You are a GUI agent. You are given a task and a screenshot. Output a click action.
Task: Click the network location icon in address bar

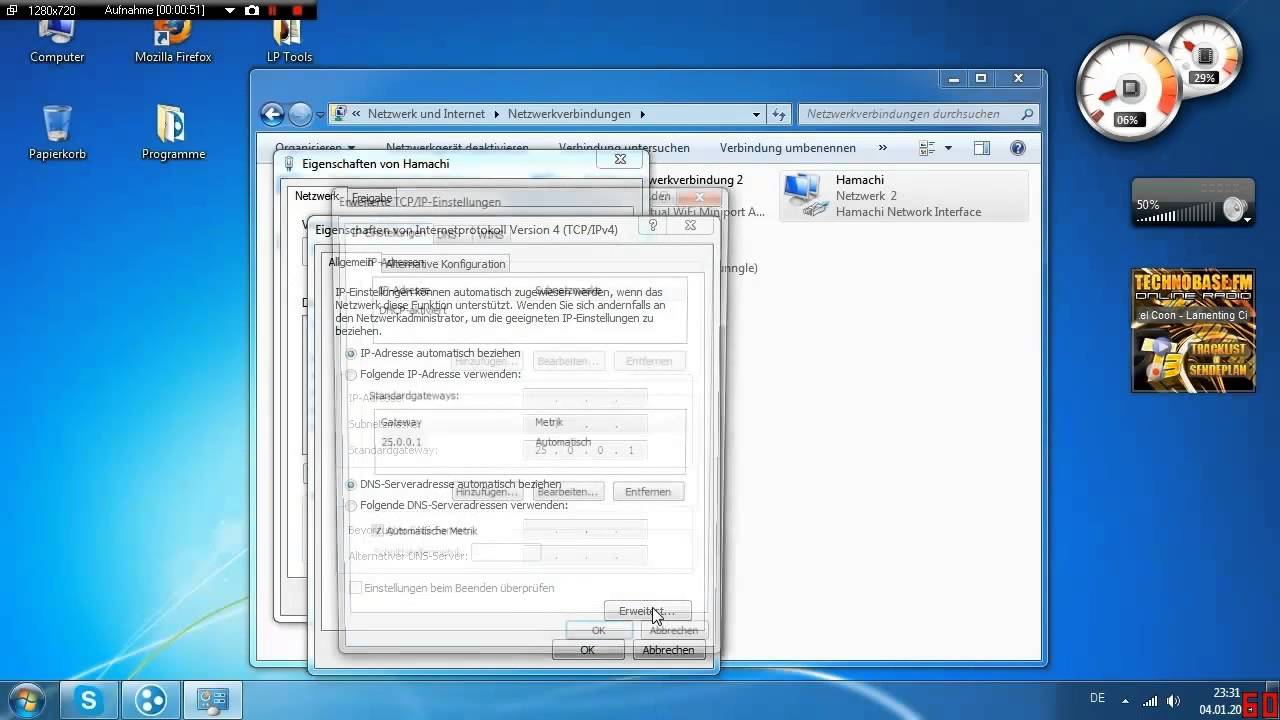340,114
